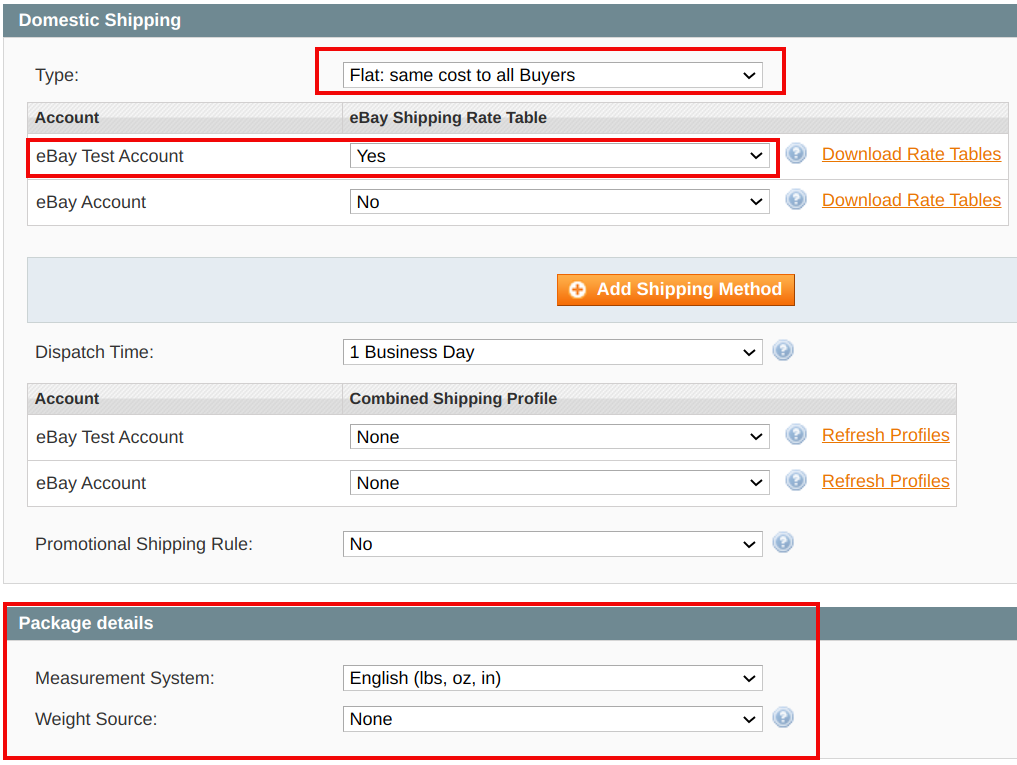This screenshot has width=1017, height=765.
Task: Open the domestic shipping Type dropdown
Action: tap(552, 75)
